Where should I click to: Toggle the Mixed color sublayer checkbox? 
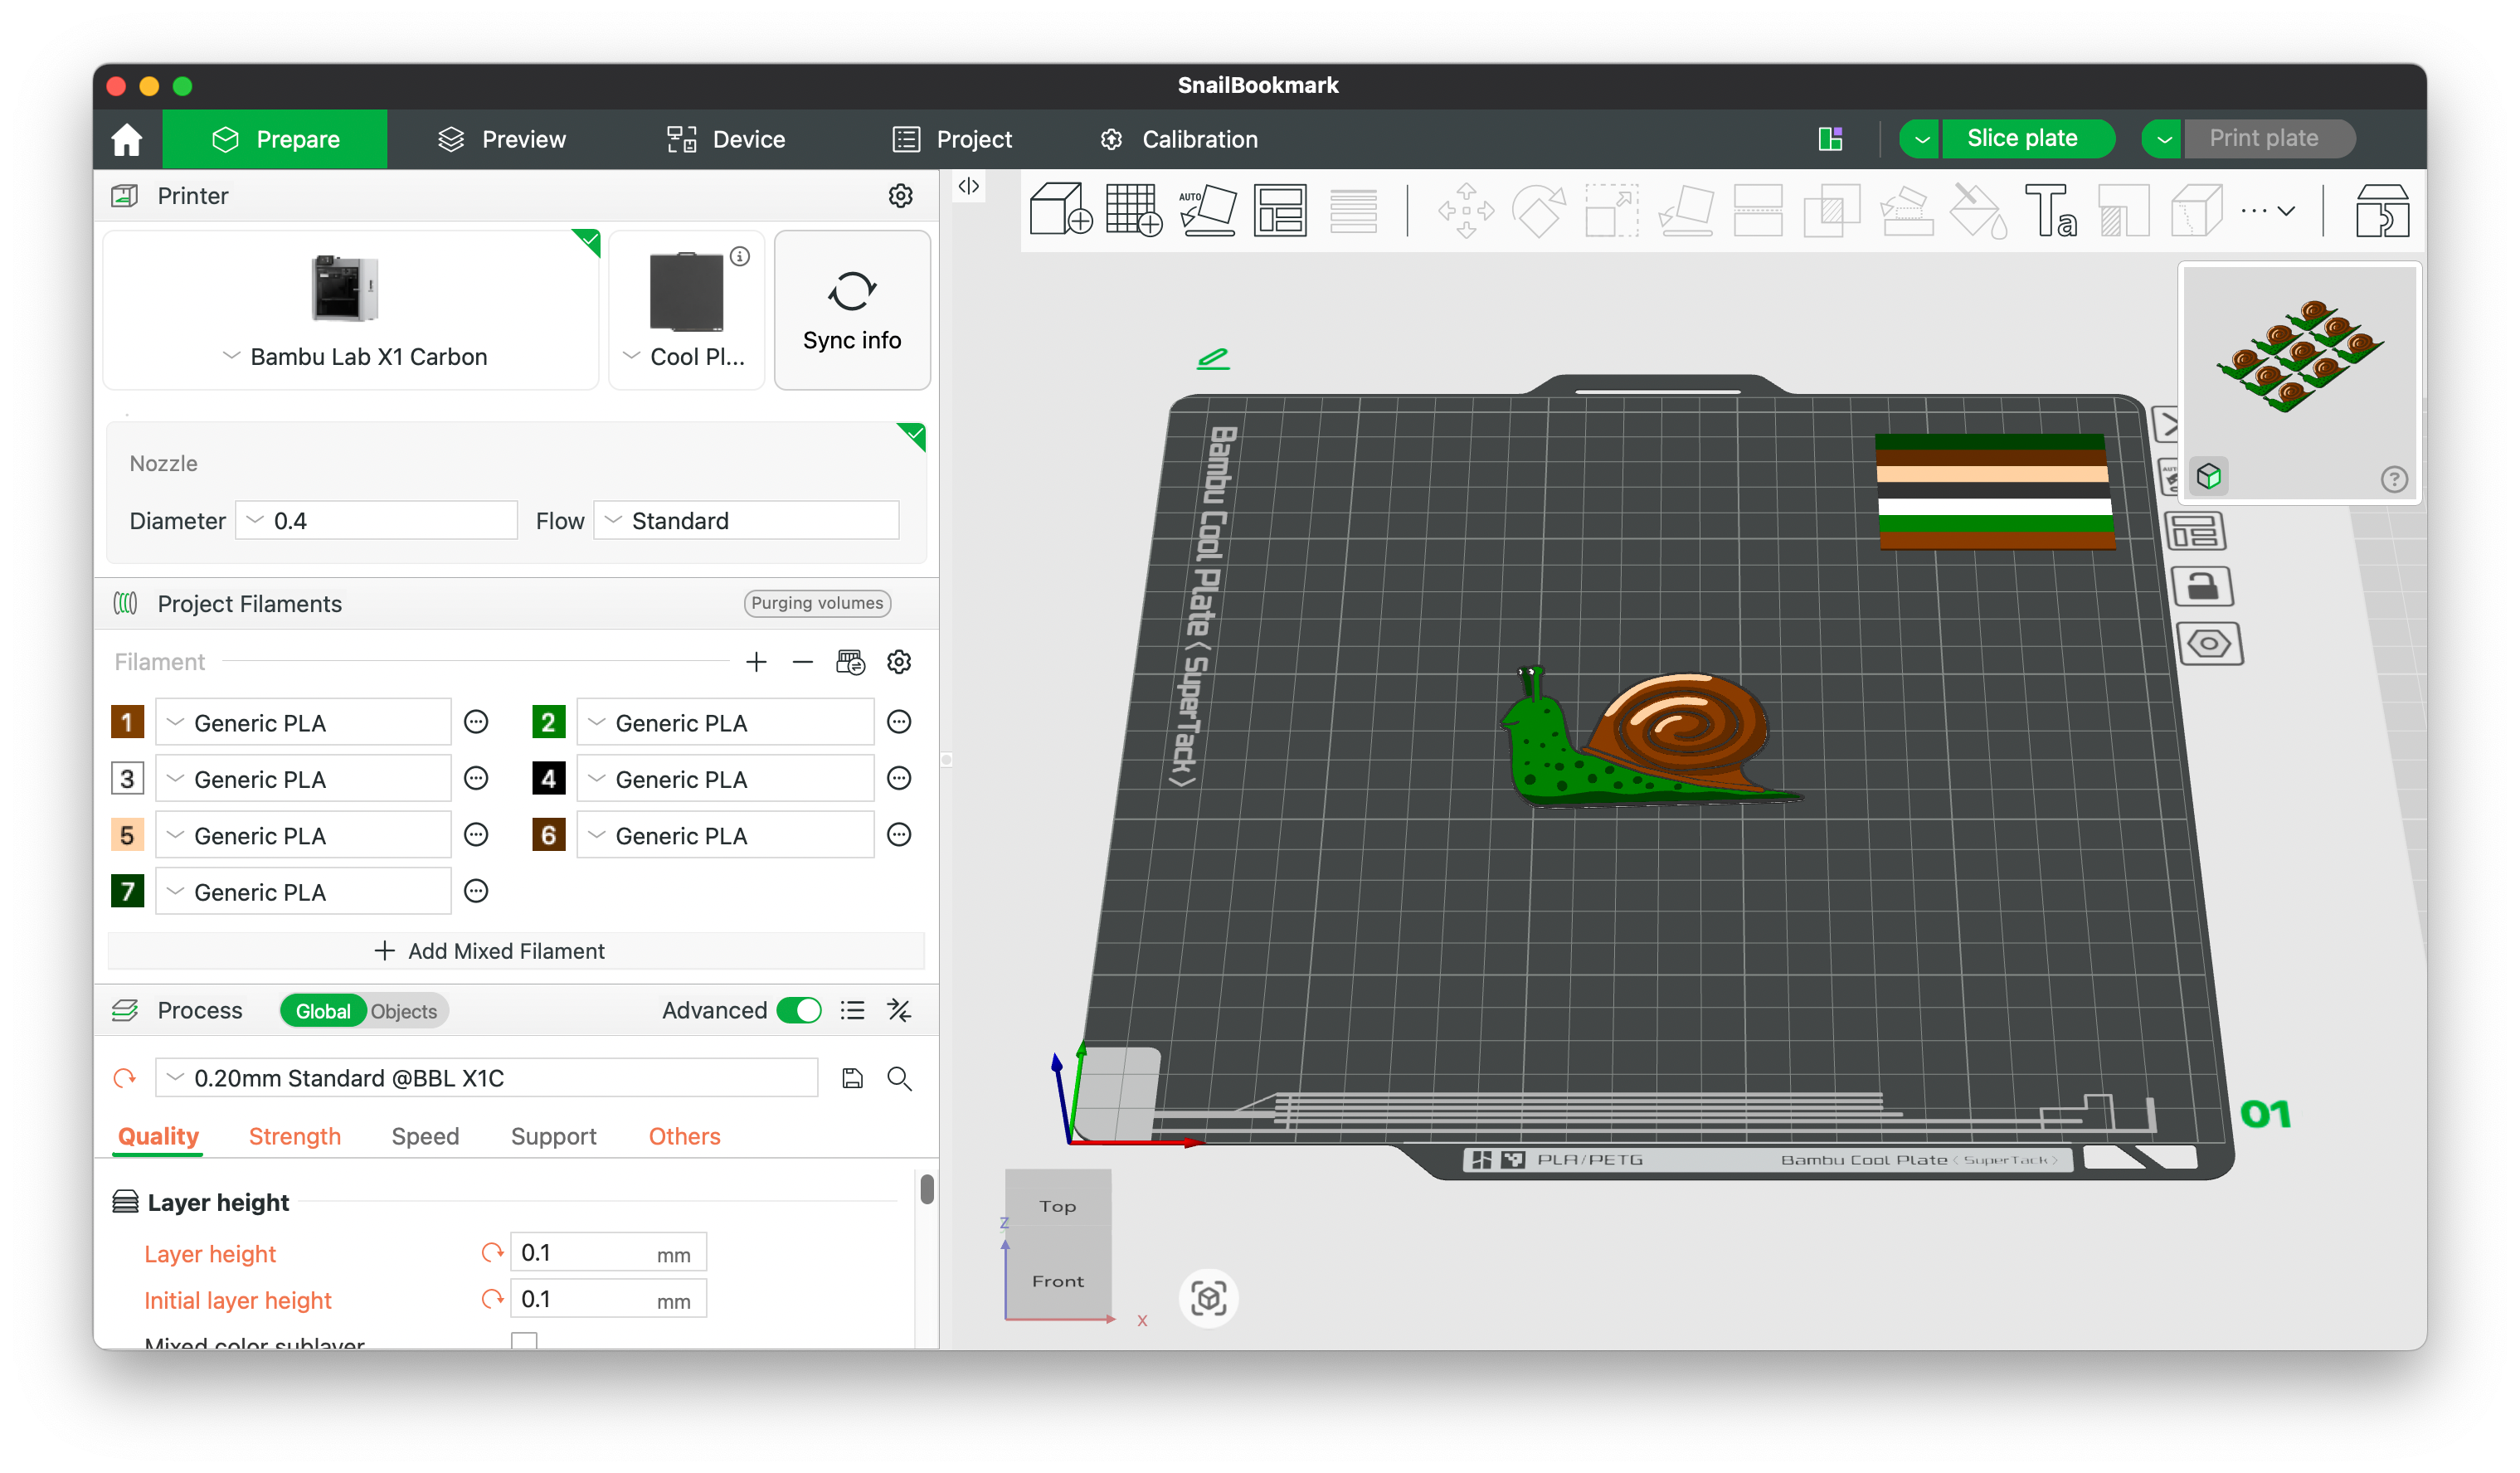[x=524, y=1341]
